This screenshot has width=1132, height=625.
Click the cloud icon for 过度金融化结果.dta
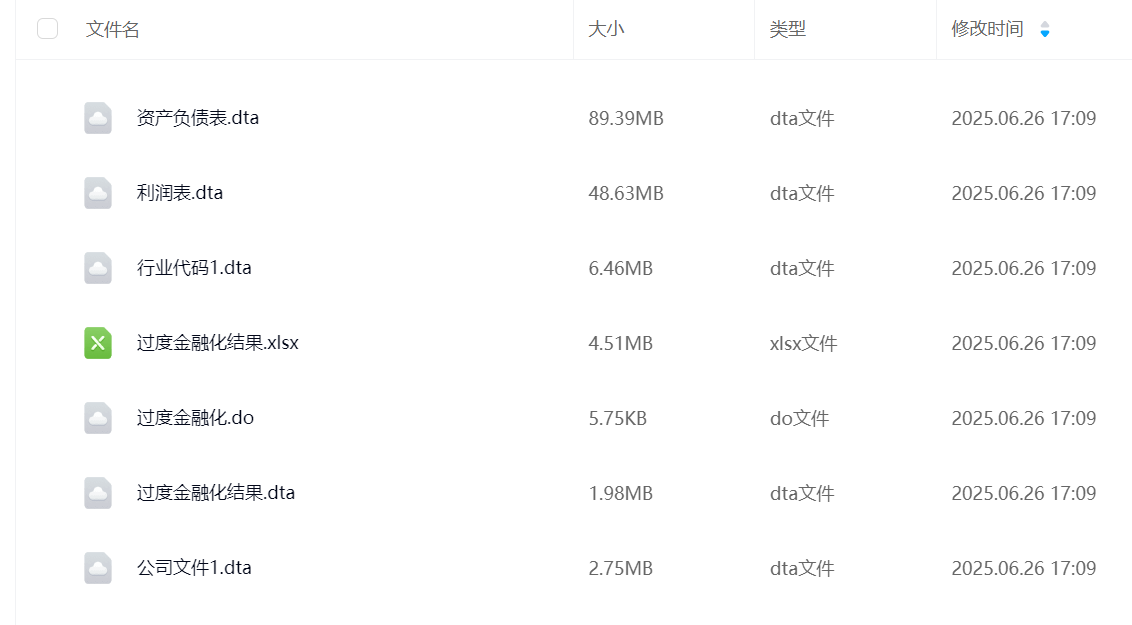98,493
